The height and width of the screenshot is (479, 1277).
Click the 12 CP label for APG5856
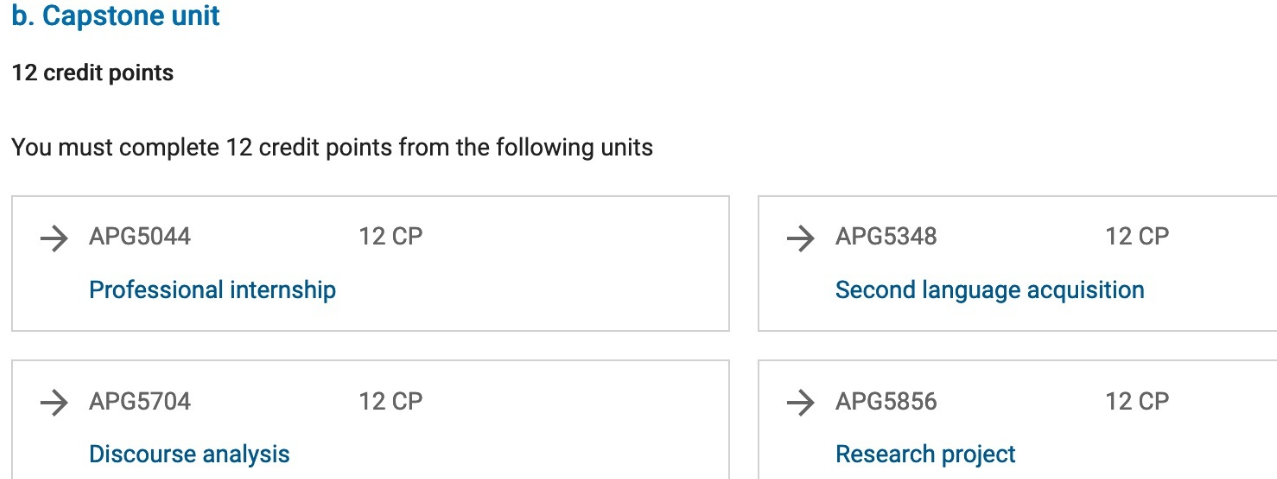(x=1137, y=402)
